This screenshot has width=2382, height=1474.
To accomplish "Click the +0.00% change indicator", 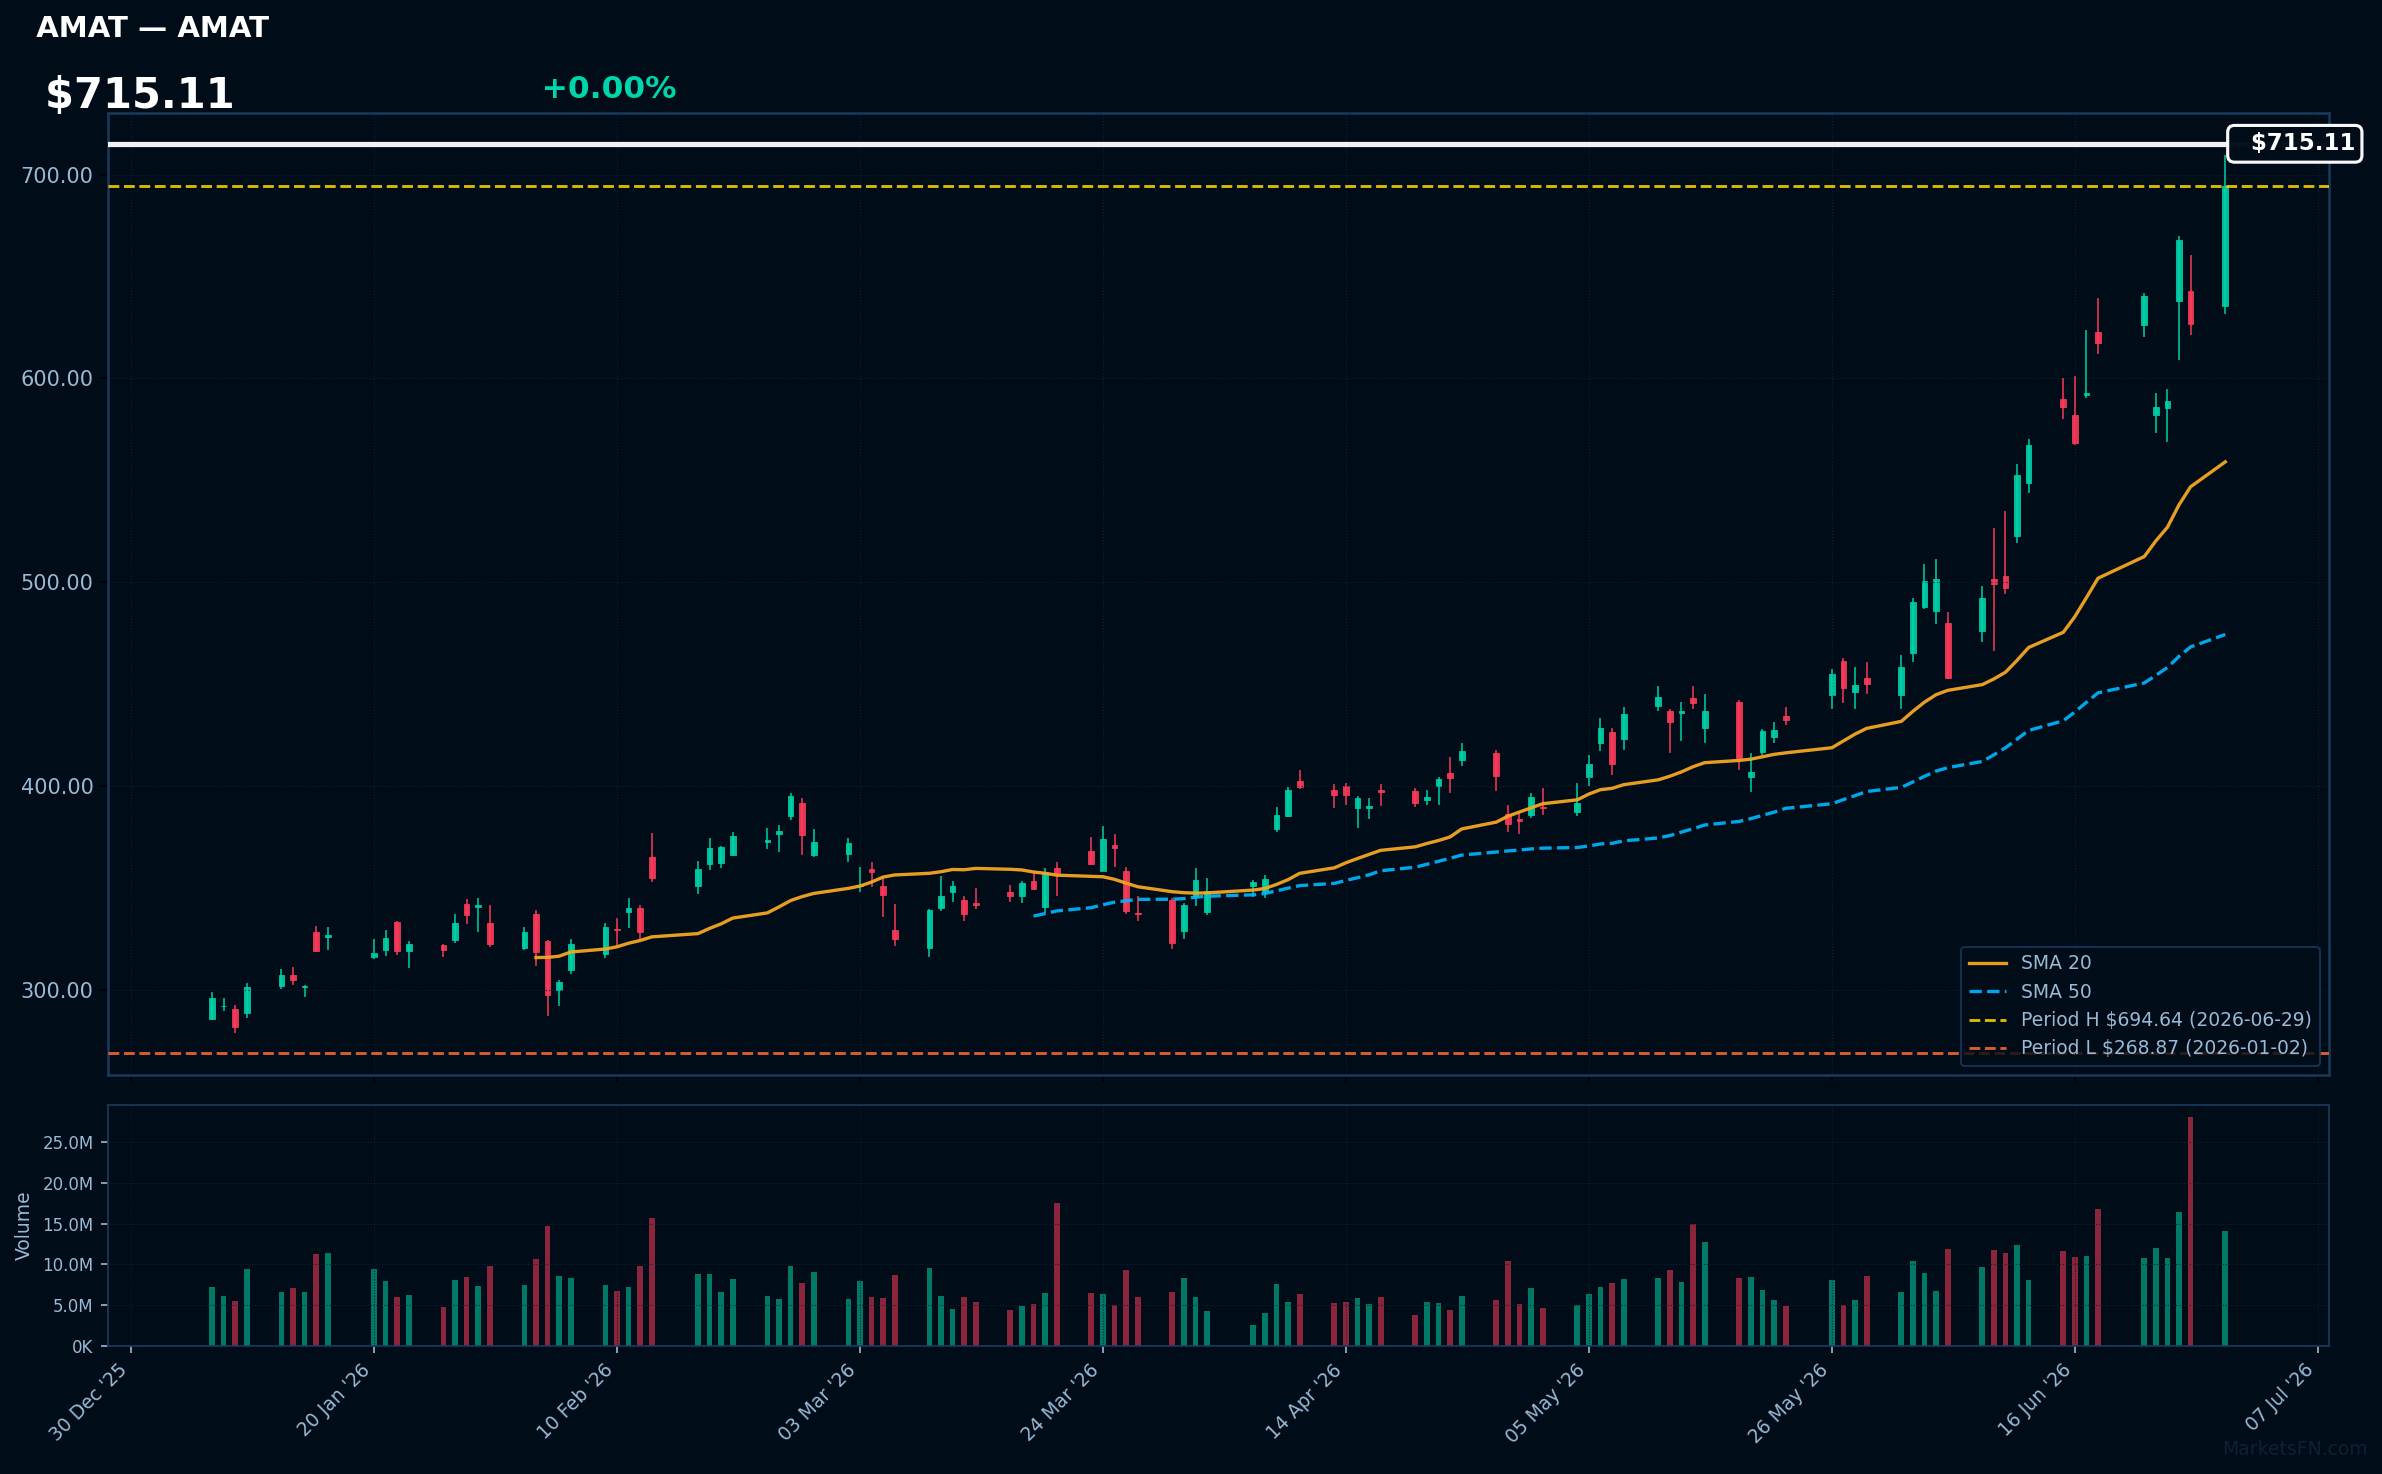I will coord(609,88).
